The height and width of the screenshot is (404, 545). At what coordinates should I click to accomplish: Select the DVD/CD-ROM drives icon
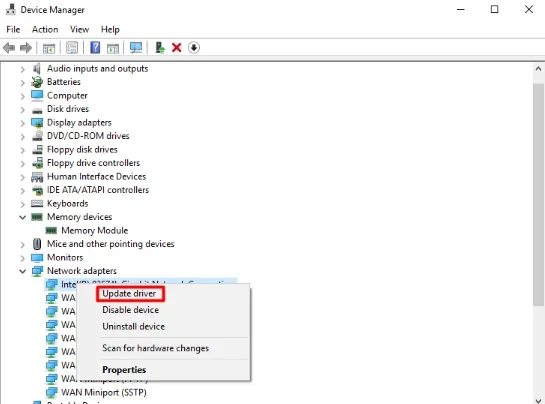pyautogui.click(x=37, y=136)
